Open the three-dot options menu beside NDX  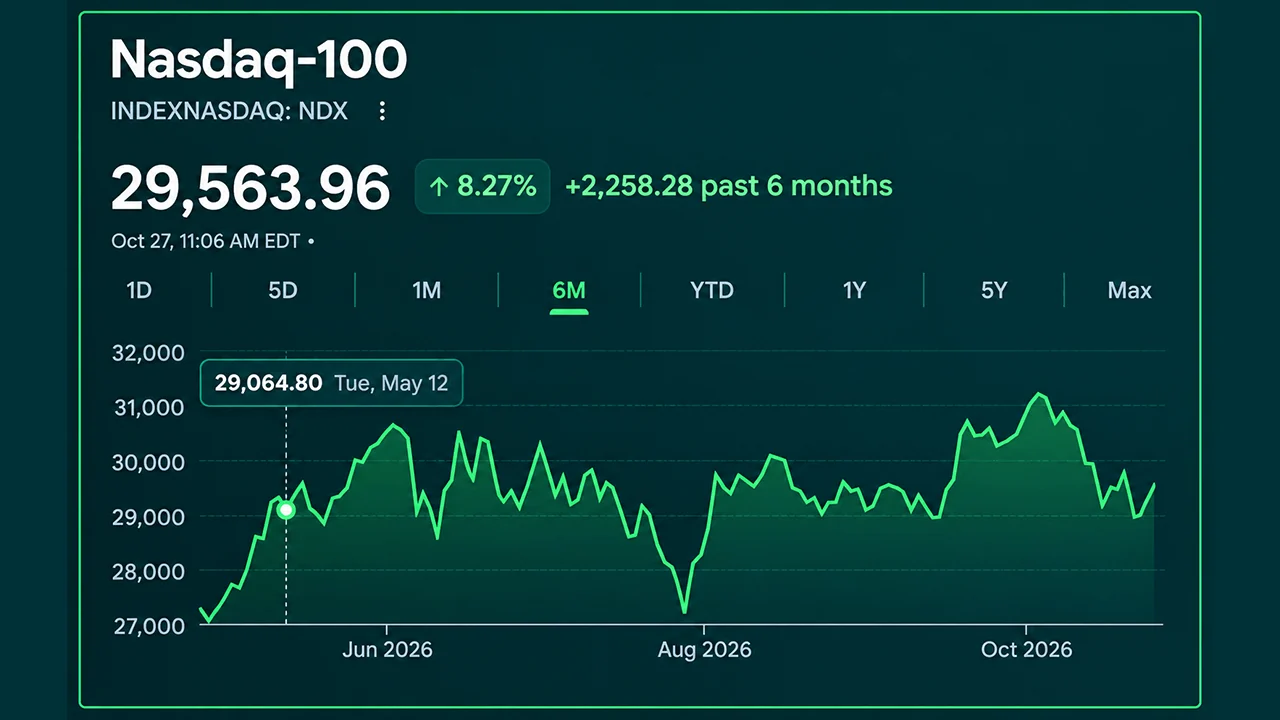(x=382, y=111)
